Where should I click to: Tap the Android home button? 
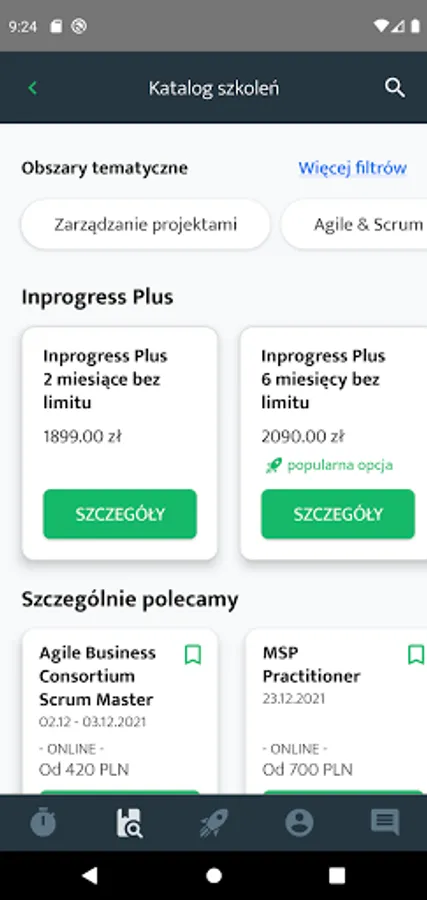pyautogui.click(x=214, y=875)
